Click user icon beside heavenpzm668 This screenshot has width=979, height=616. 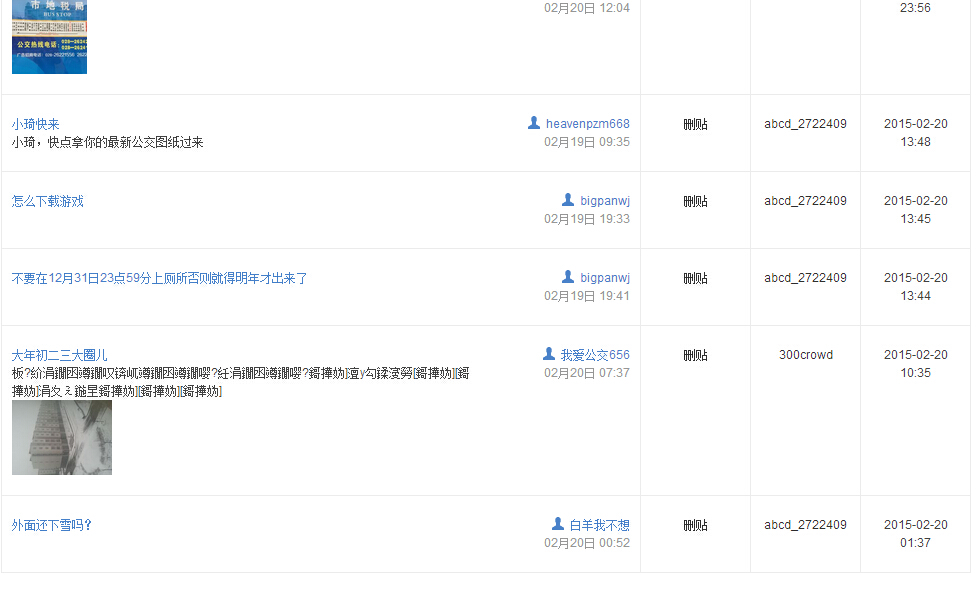[x=534, y=123]
